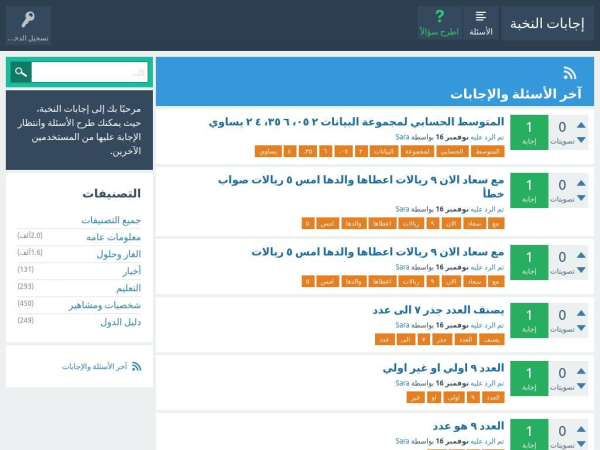Click the green search magnifier button
600x450 pixels.
tap(20, 72)
